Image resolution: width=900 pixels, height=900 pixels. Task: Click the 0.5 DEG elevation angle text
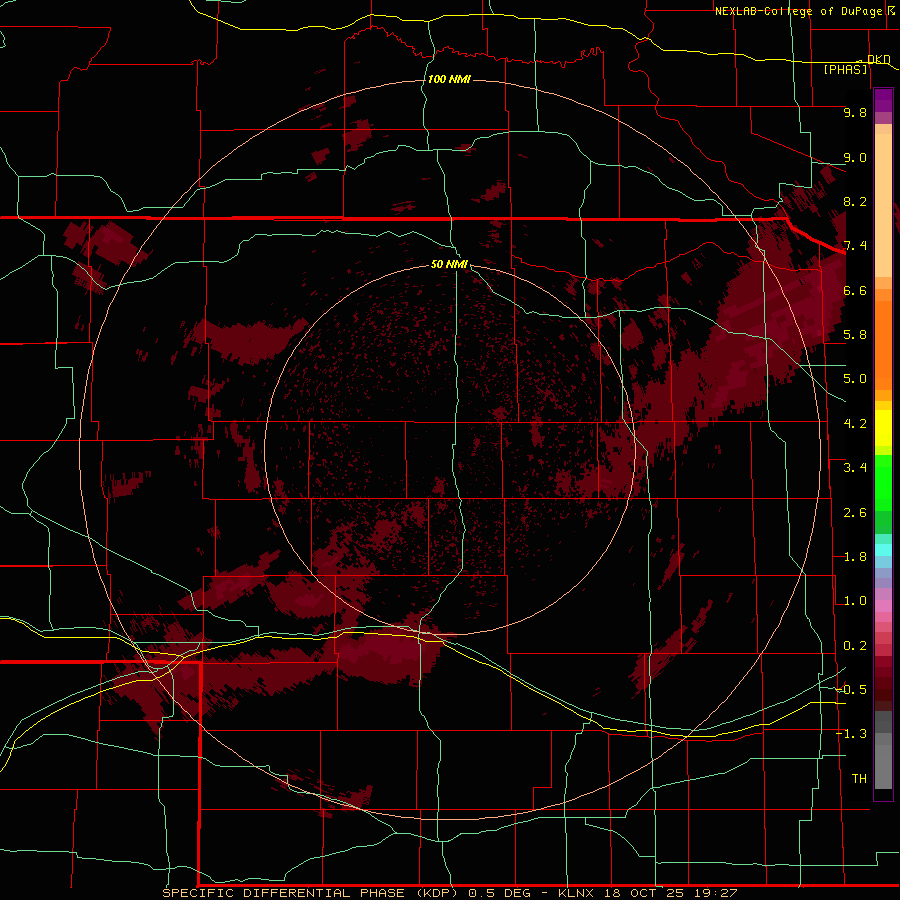pyautogui.click(x=499, y=893)
